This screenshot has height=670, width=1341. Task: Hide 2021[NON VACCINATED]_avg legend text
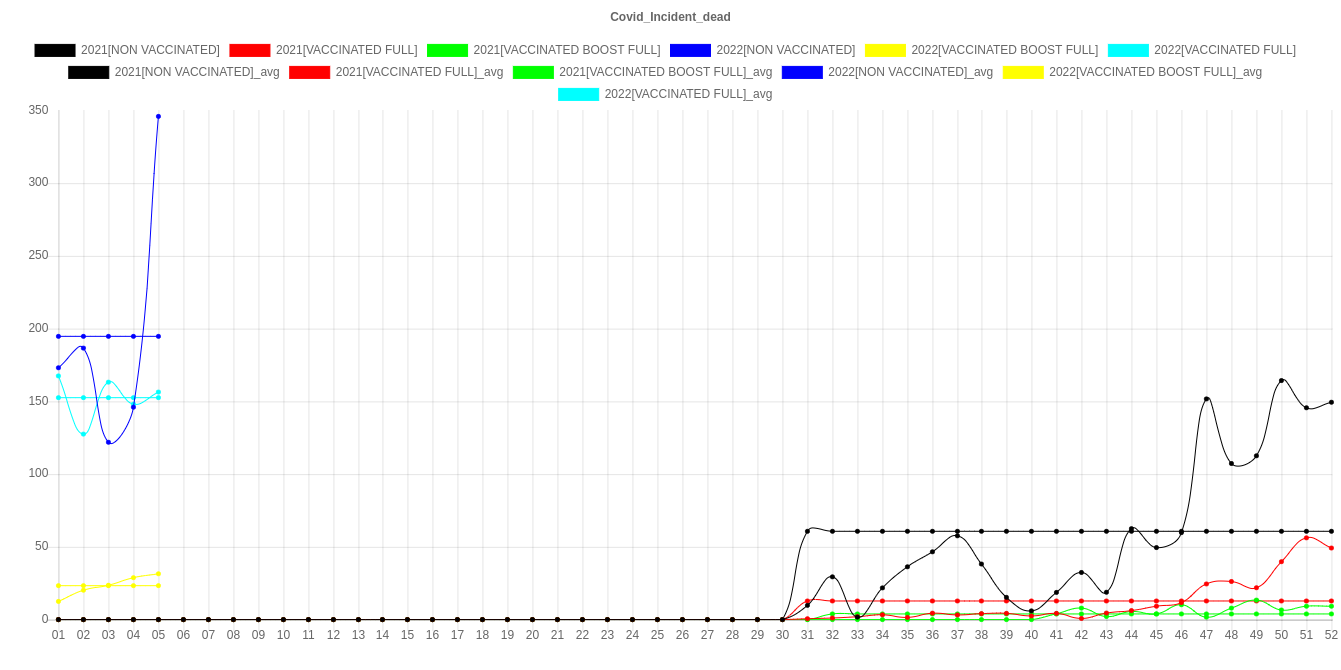[x=197, y=72]
